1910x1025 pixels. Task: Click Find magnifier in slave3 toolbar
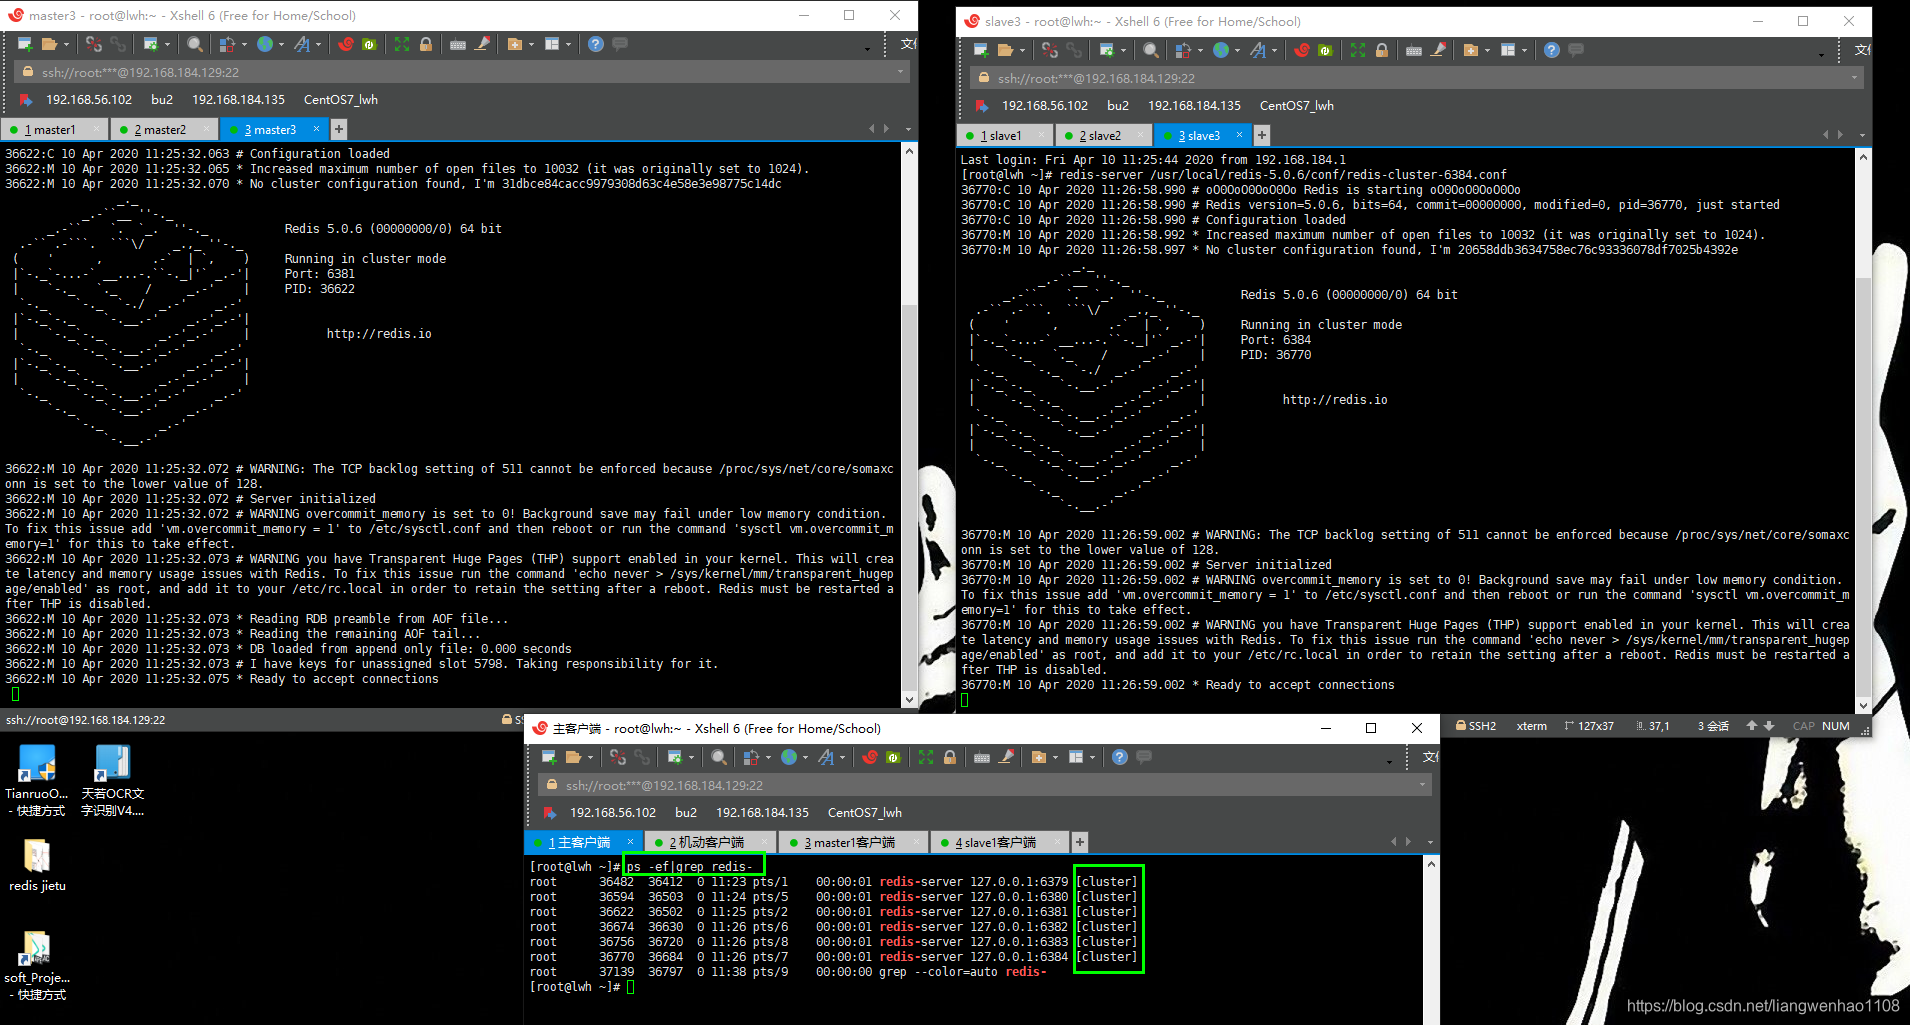click(1151, 50)
